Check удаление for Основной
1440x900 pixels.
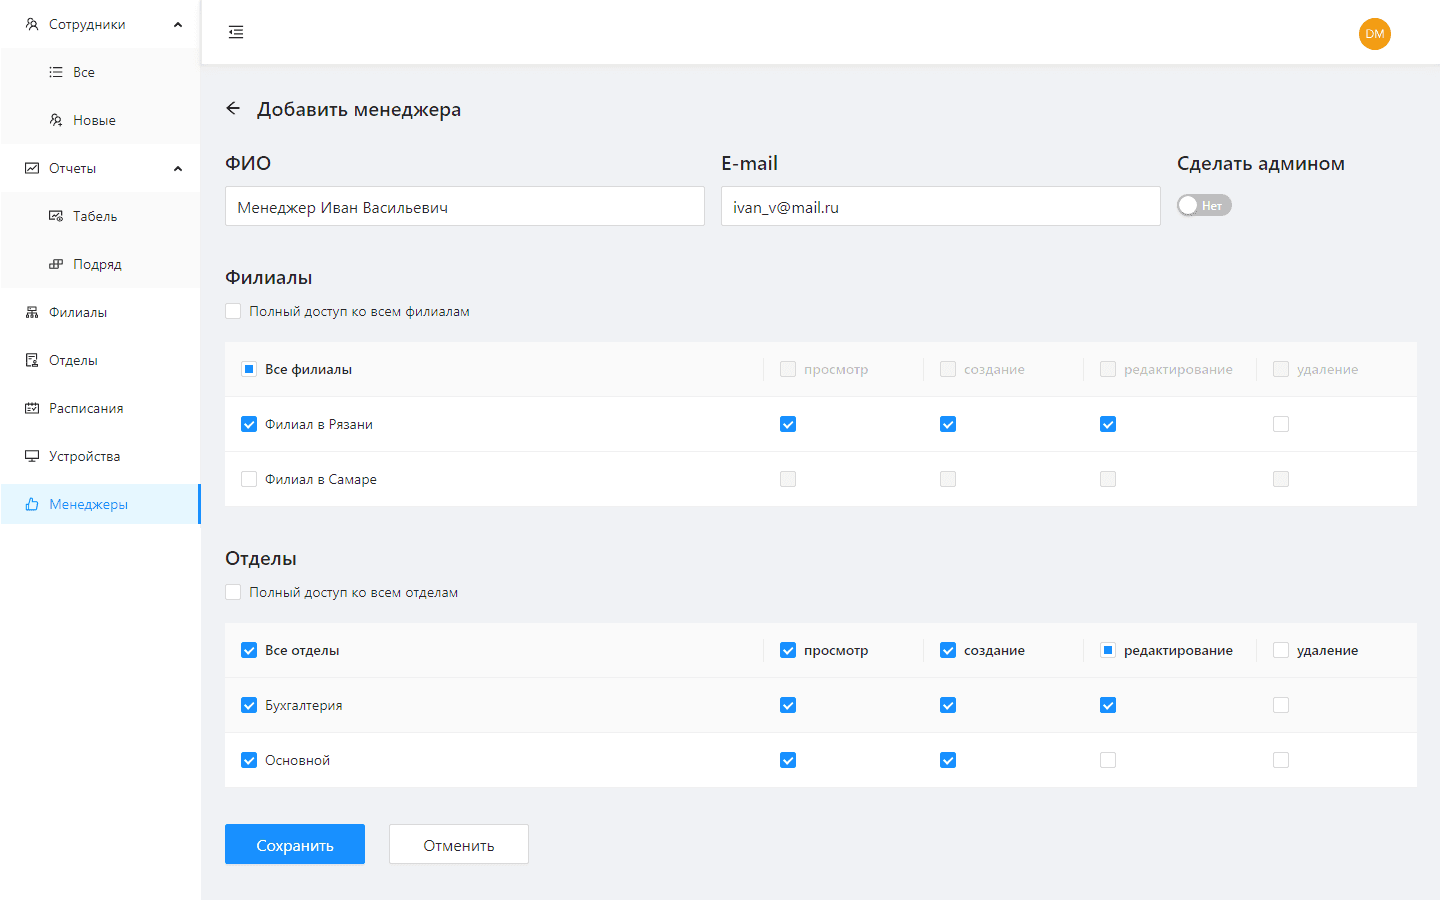pos(1281,760)
